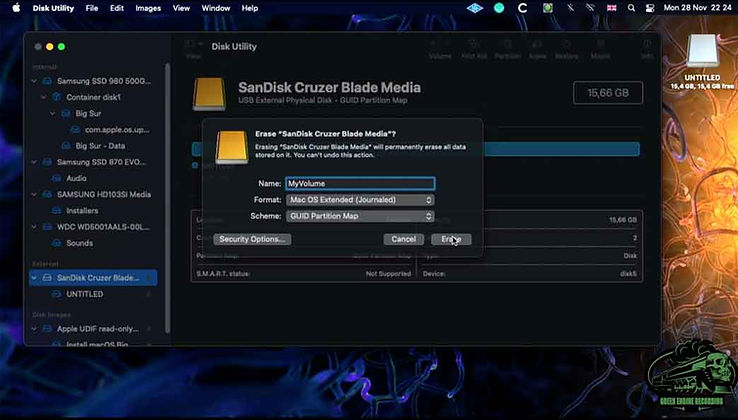Viewport: 738px width, 420px height.
Task: Select the Audio volume icon
Action: point(56,178)
